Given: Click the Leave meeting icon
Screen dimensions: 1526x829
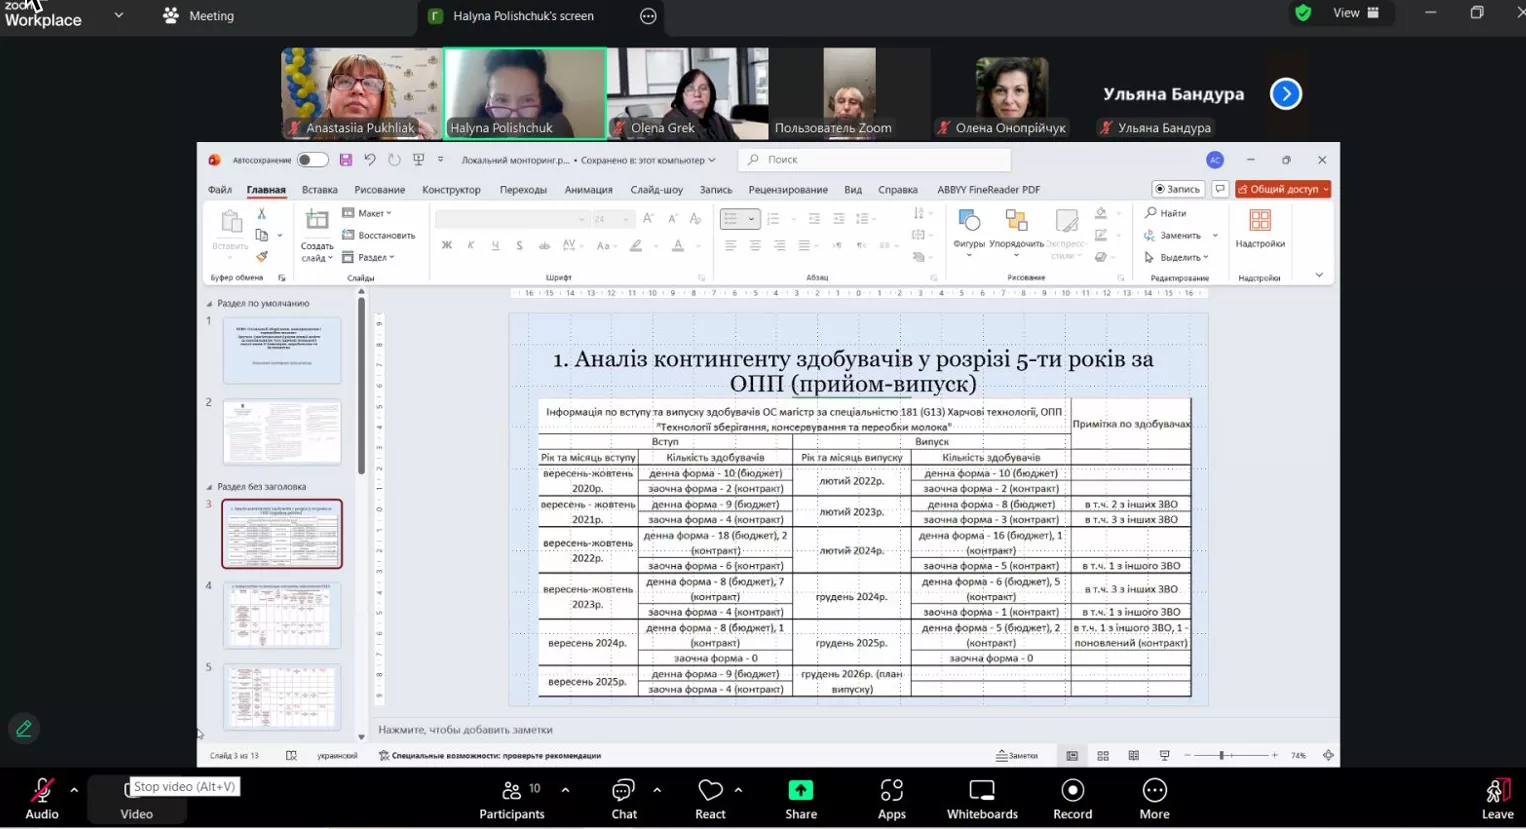Looking at the screenshot, I should coord(1496,791).
